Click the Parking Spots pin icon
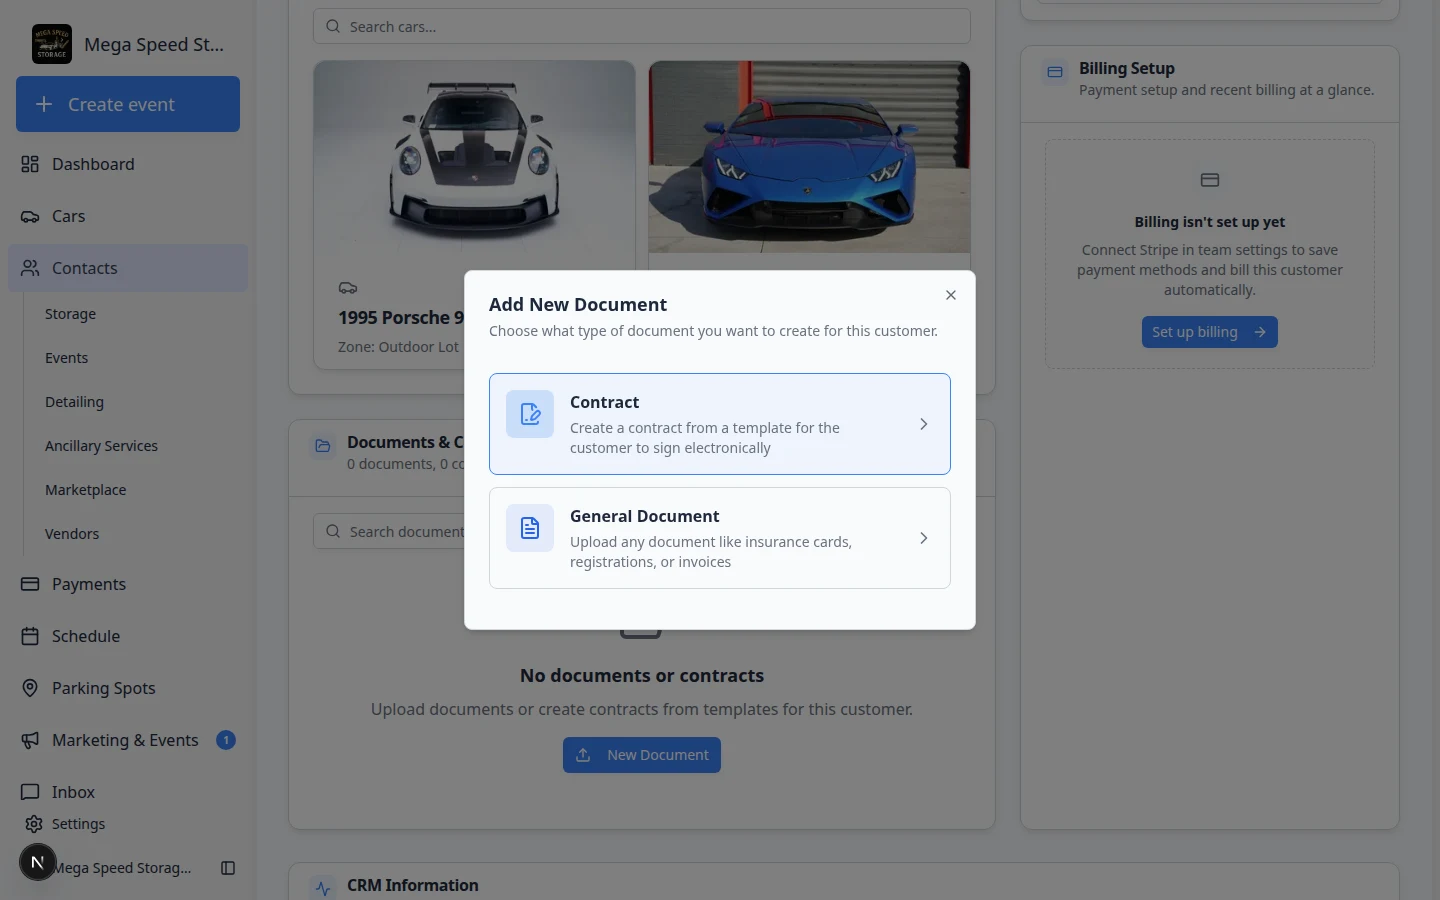The image size is (1440, 900). (30, 688)
